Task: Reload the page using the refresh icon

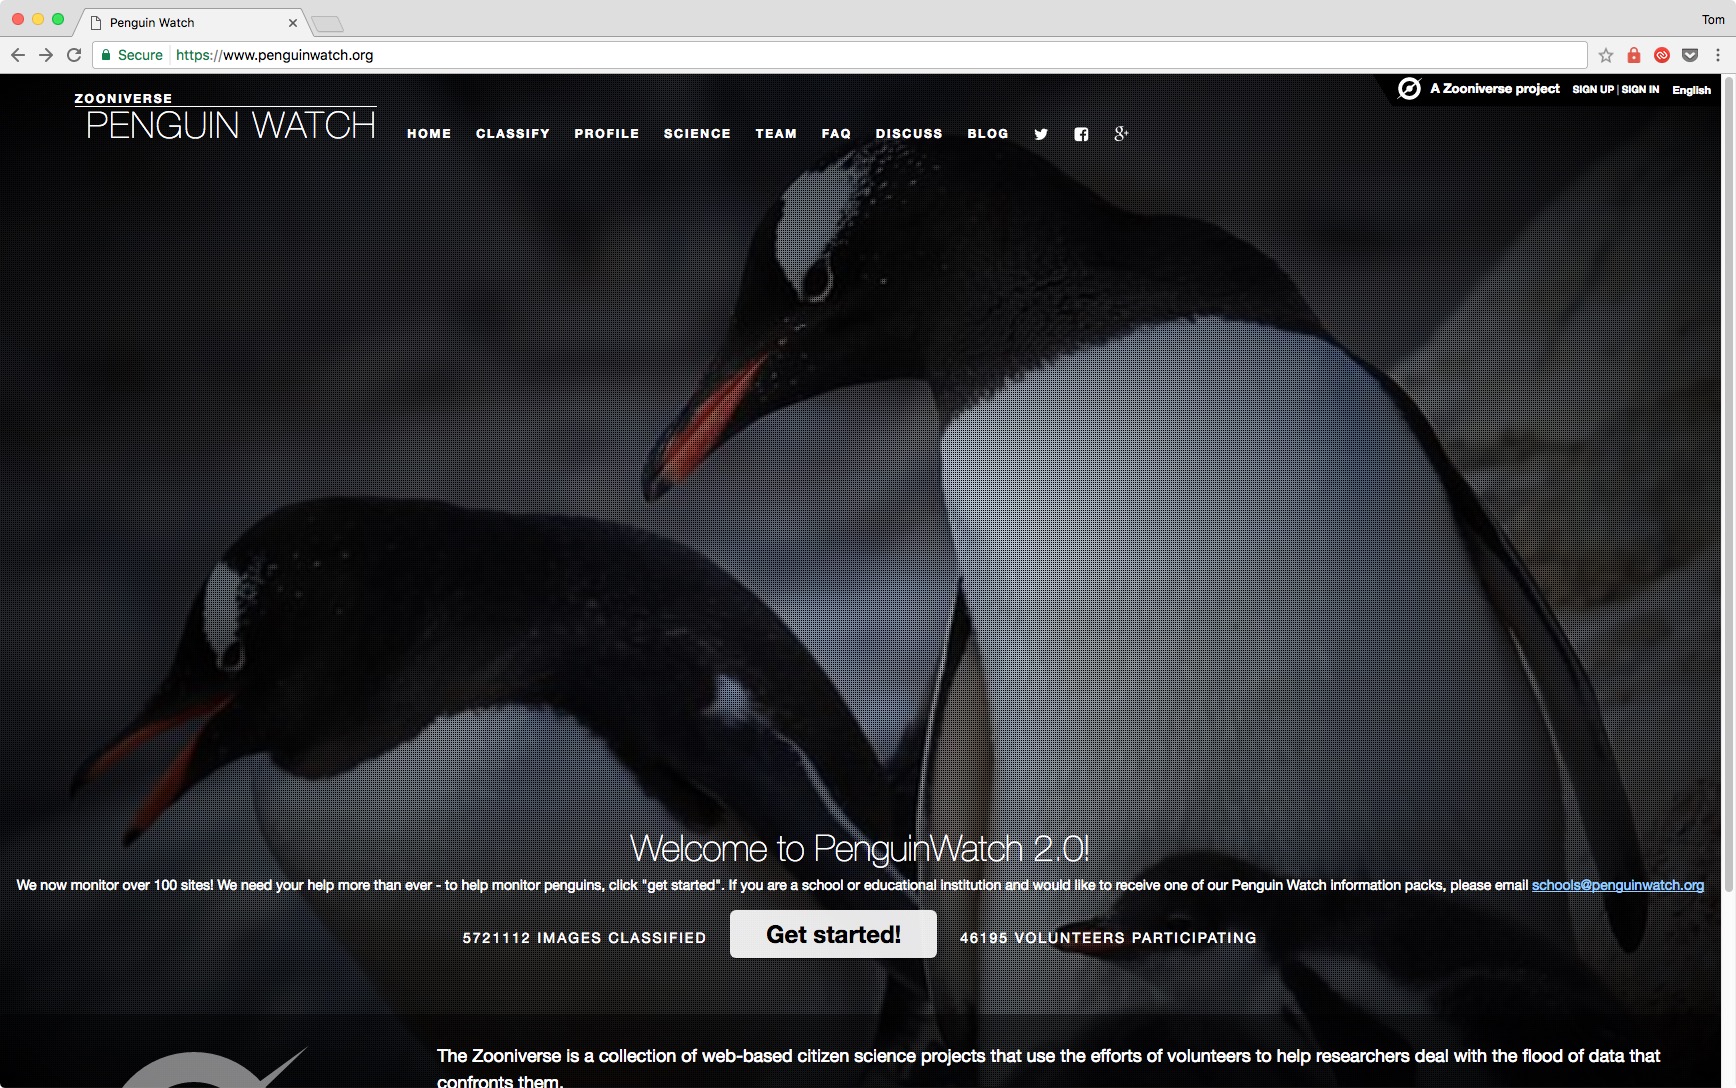Action: (x=73, y=55)
